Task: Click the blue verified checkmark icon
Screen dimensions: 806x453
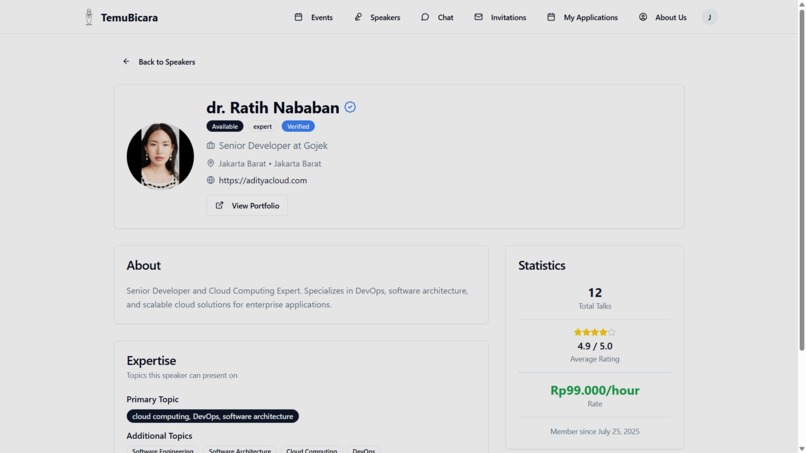Action: pos(350,107)
